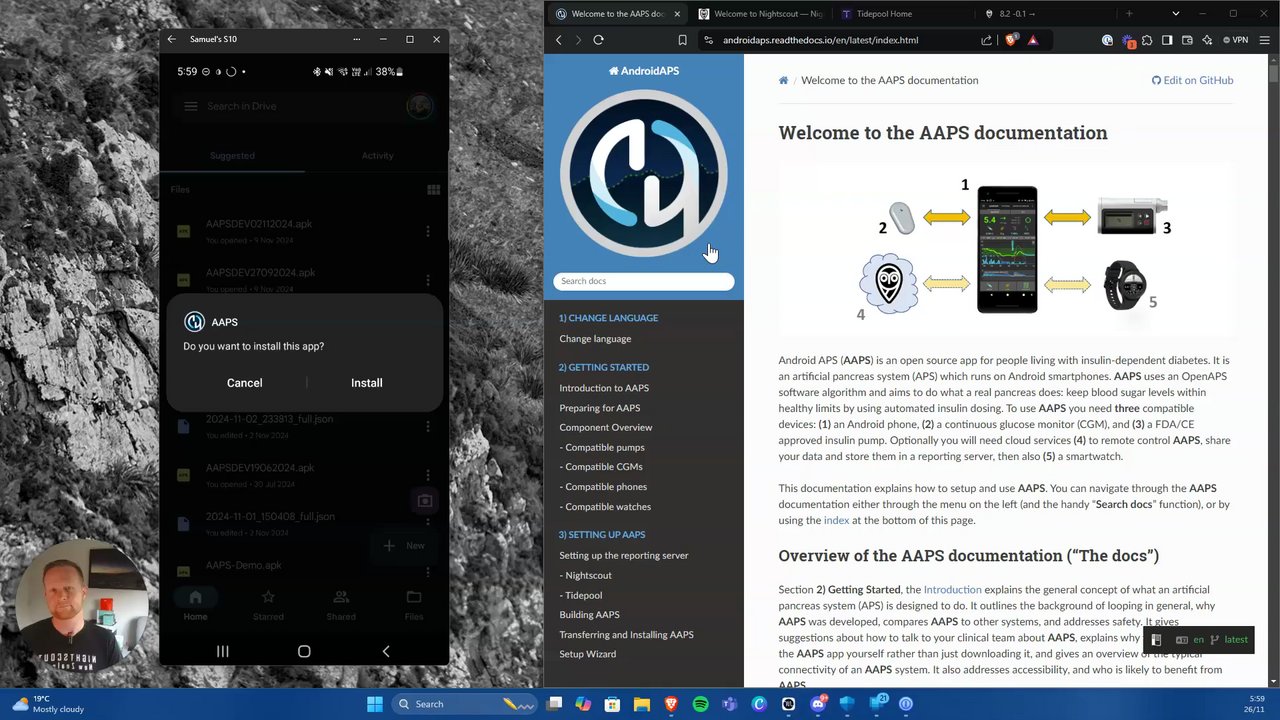This screenshot has height=720, width=1280.
Task: Open the Brave Shields icon
Action: tap(1011, 40)
